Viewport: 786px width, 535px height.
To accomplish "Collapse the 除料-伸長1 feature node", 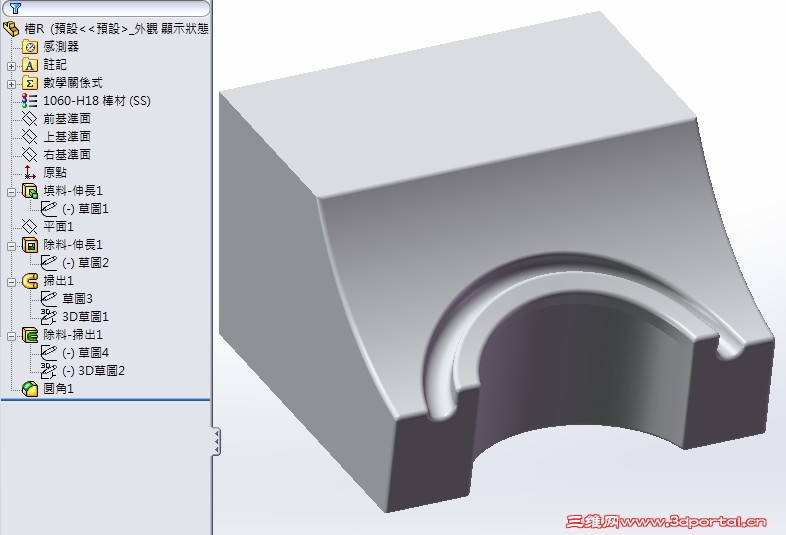I will click(11, 246).
